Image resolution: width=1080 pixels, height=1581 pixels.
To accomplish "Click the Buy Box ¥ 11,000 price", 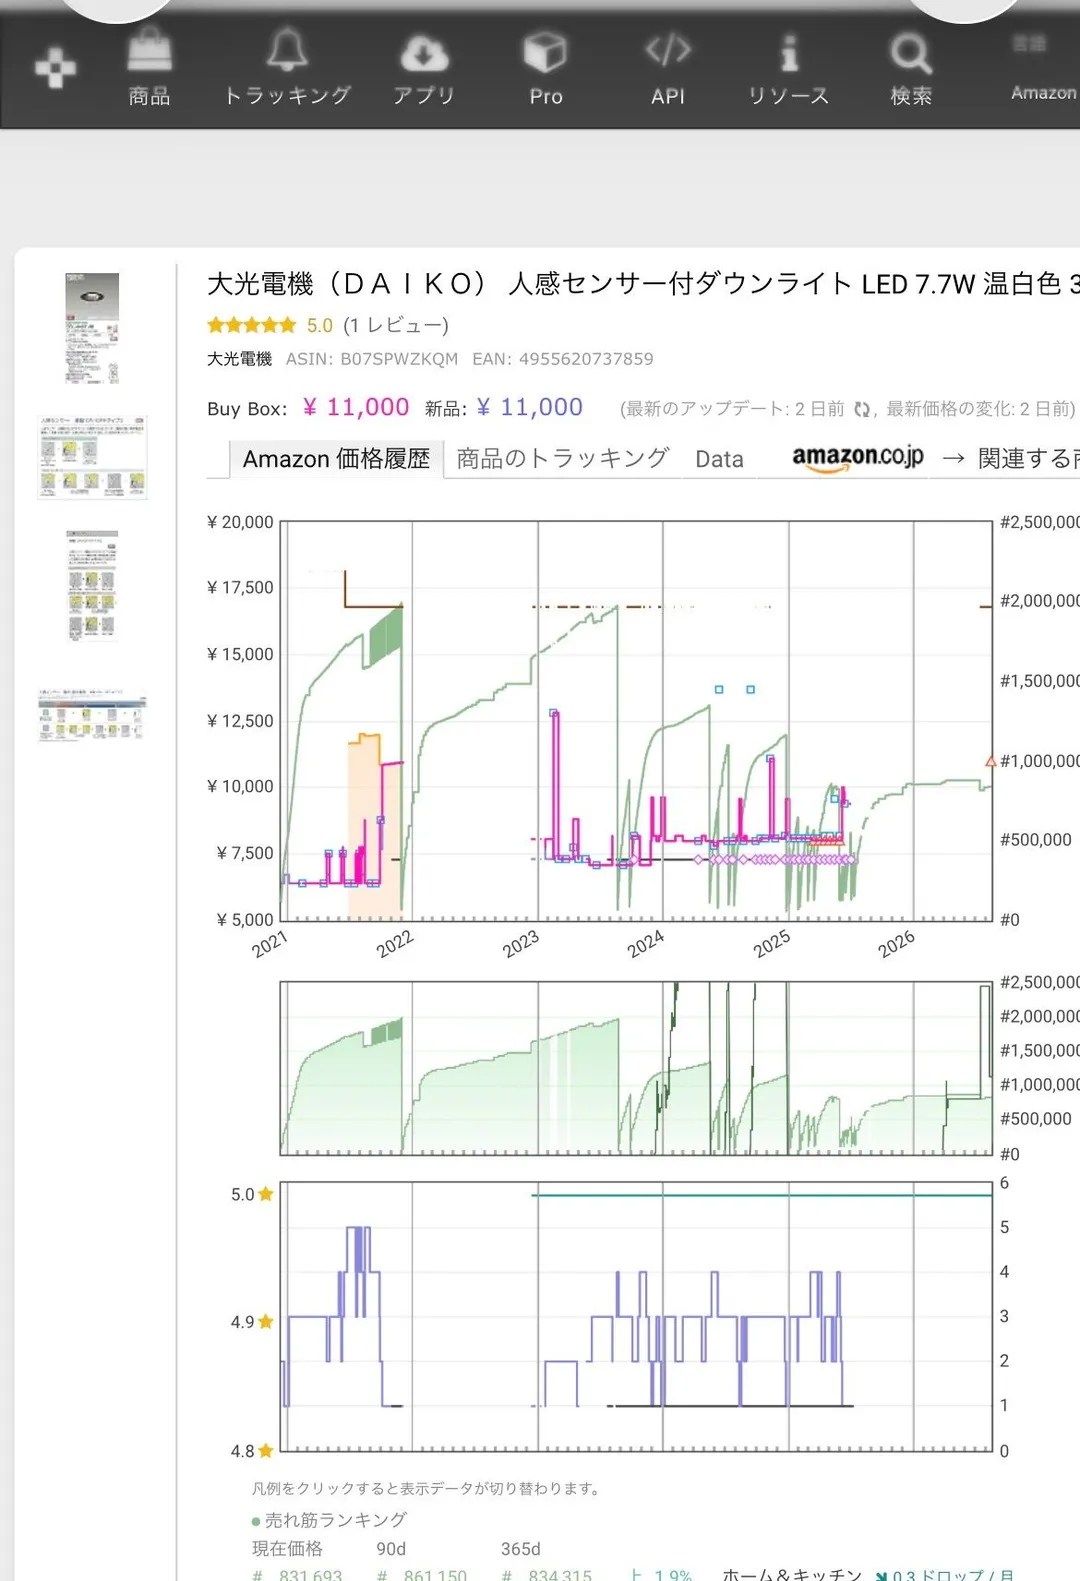I will 356,407.
